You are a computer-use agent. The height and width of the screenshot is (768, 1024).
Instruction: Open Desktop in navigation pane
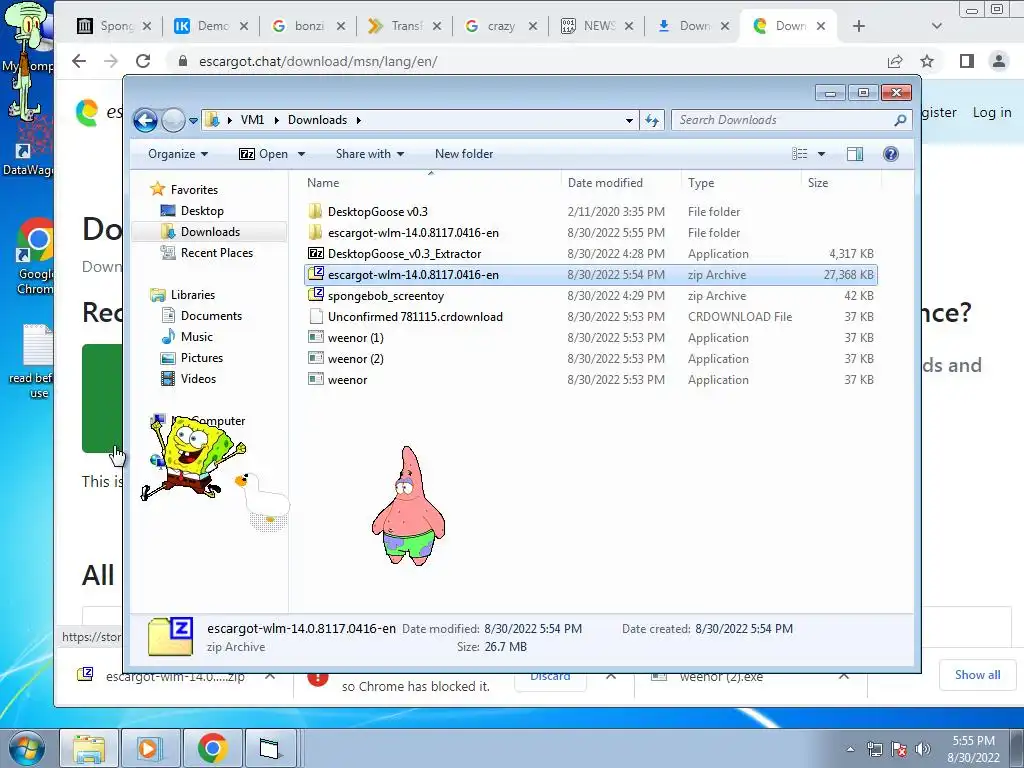click(202, 211)
